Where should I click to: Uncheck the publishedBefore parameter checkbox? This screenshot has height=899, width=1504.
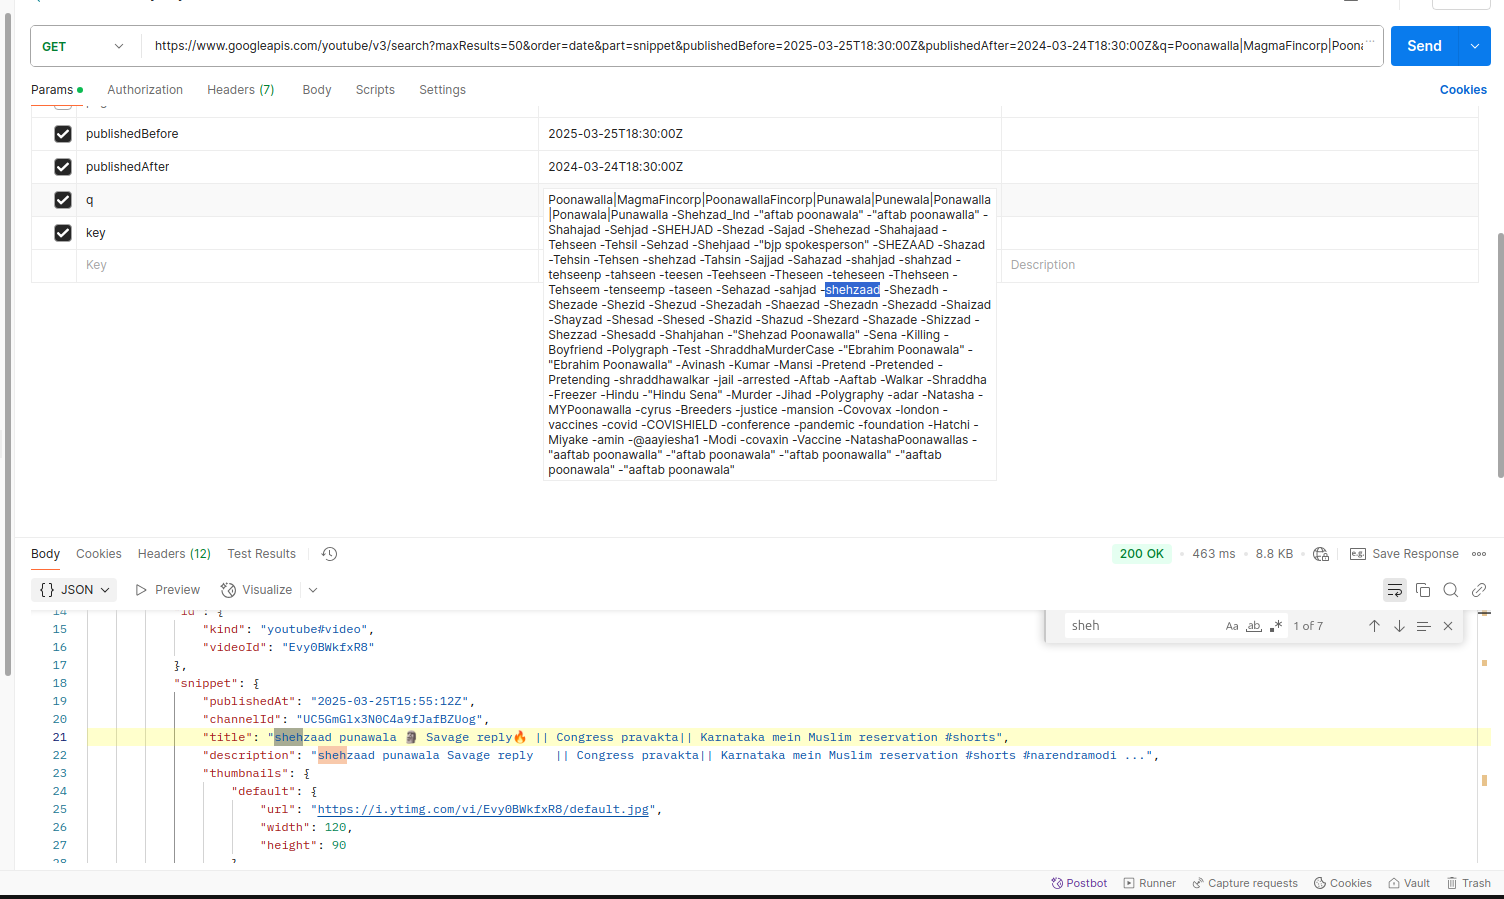click(63, 134)
